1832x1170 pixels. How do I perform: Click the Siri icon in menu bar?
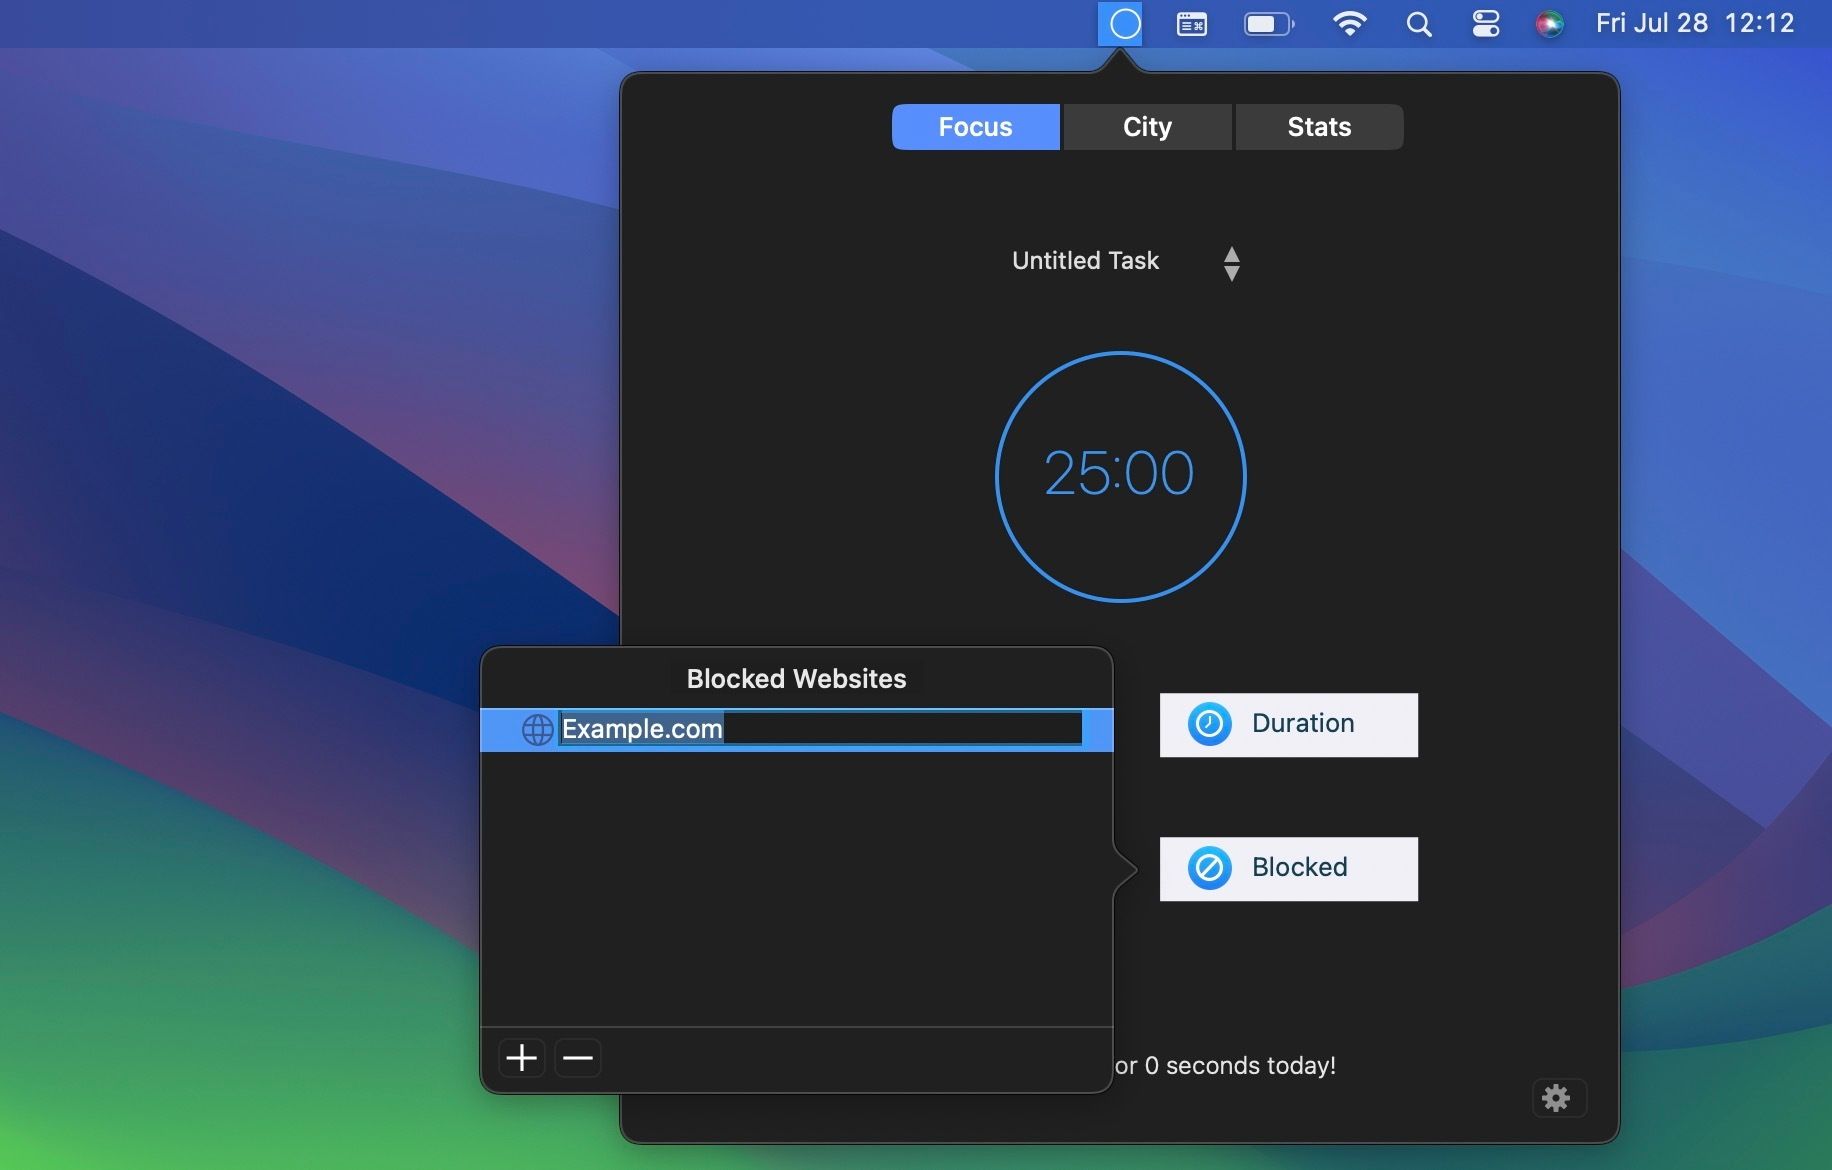pos(1550,24)
